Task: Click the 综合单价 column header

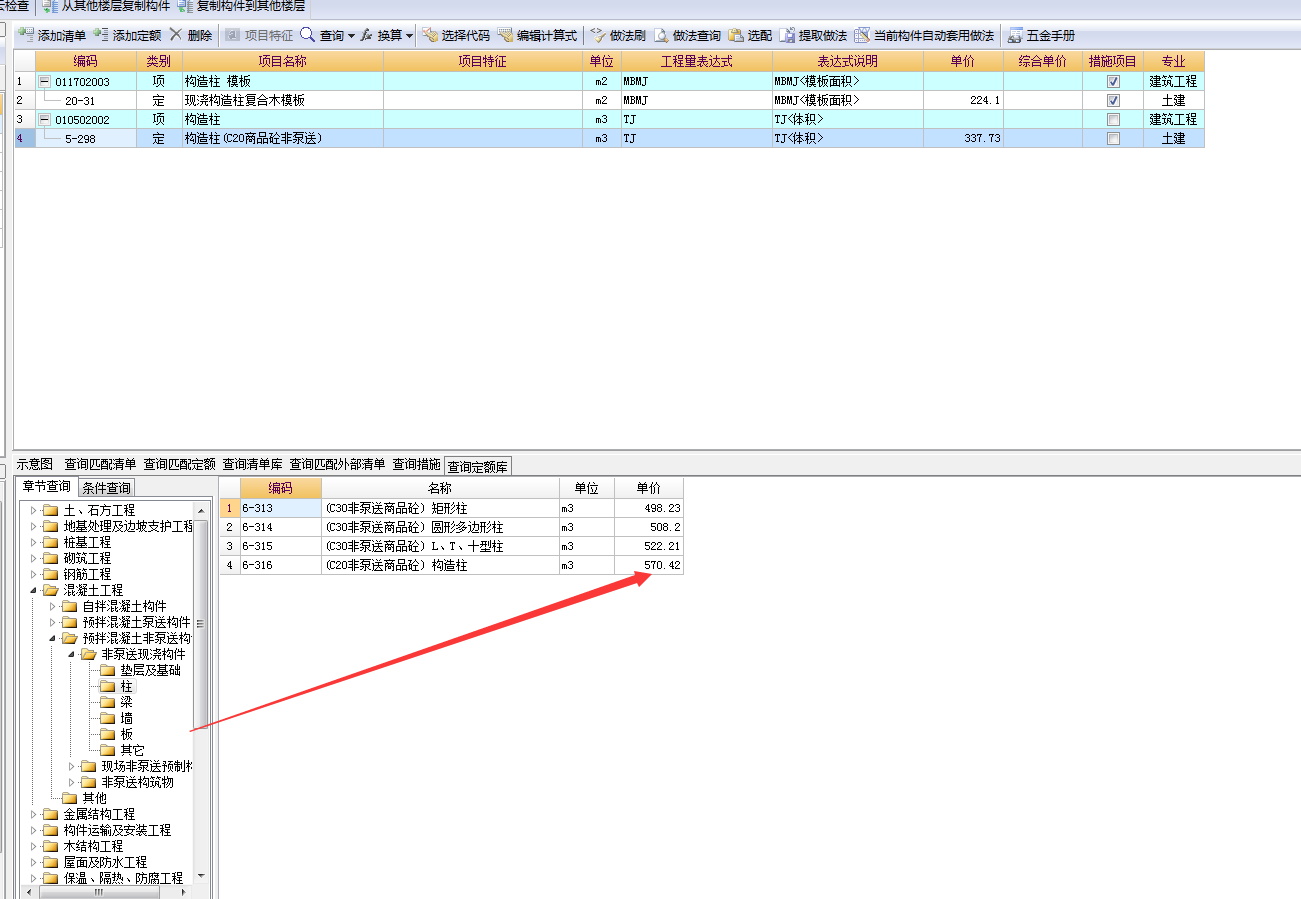Action: click(1042, 61)
